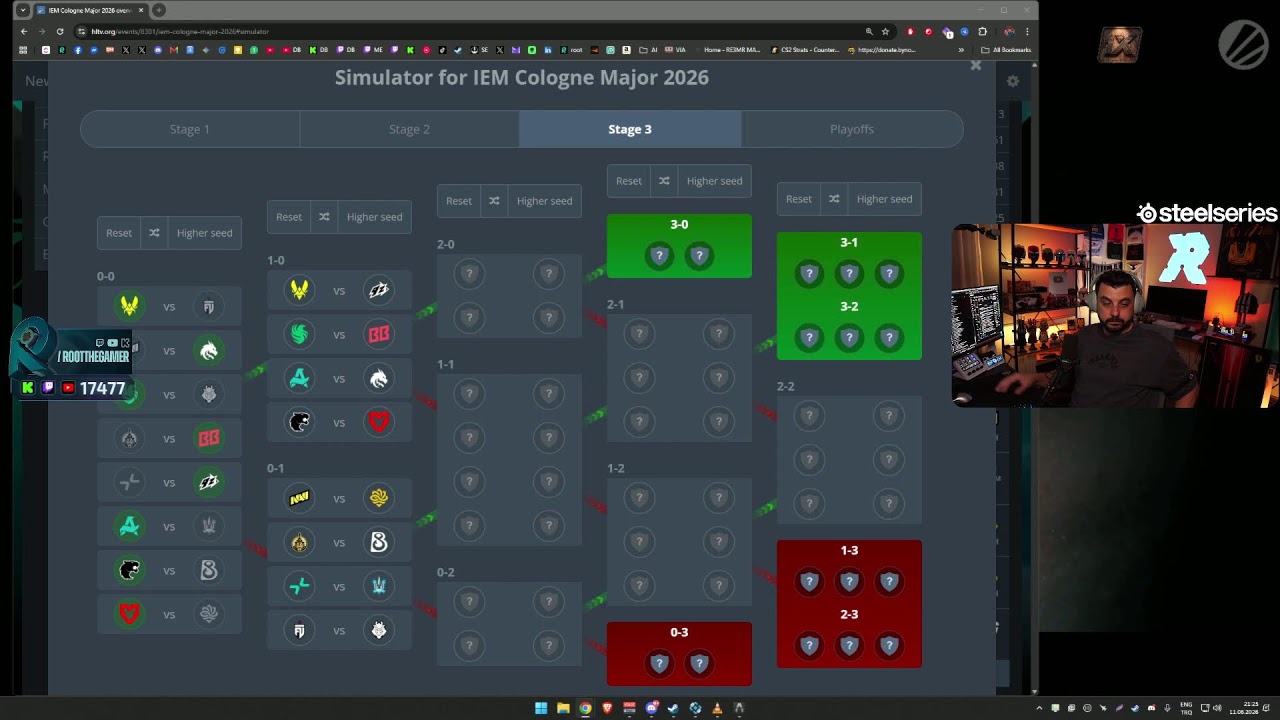1280x720 pixels.
Task: Apply Higher seed above the 3-1 box
Action: (884, 199)
